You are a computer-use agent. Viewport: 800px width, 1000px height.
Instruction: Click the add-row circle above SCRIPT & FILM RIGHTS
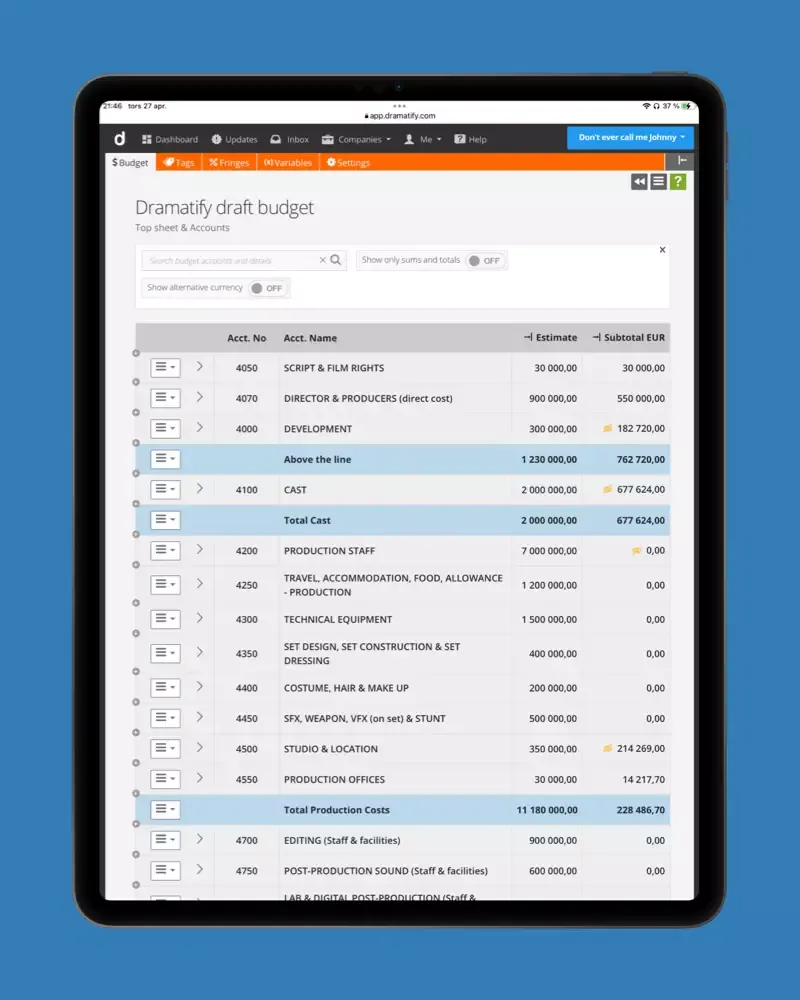pyautogui.click(x=136, y=353)
